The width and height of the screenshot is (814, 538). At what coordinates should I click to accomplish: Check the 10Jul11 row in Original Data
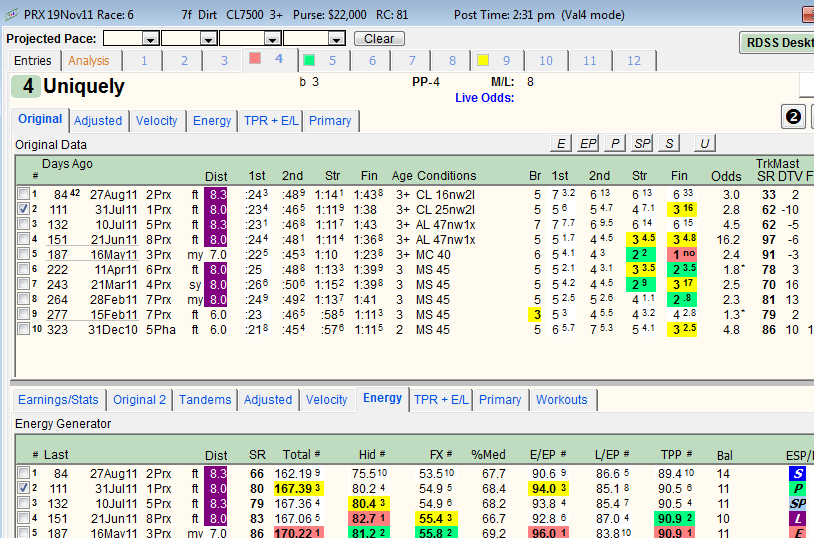click(23, 224)
